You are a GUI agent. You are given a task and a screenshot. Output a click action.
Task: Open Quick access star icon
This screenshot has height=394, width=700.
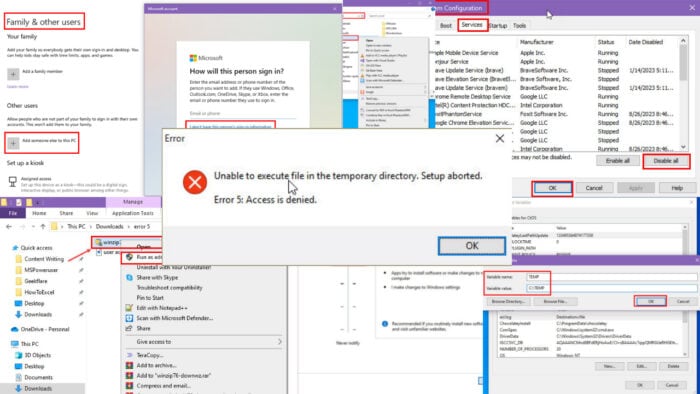click(15, 248)
